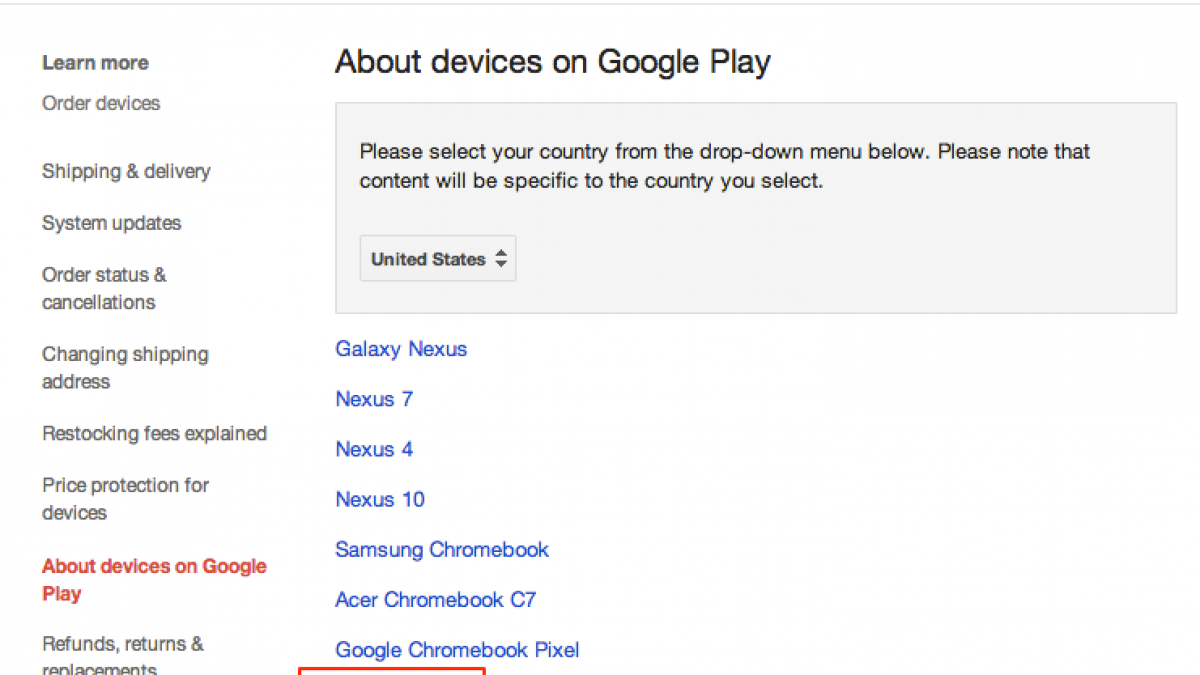The height and width of the screenshot is (675, 1200).
Task: Click the Learn more sidebar heading
Action: coord(95,63)
